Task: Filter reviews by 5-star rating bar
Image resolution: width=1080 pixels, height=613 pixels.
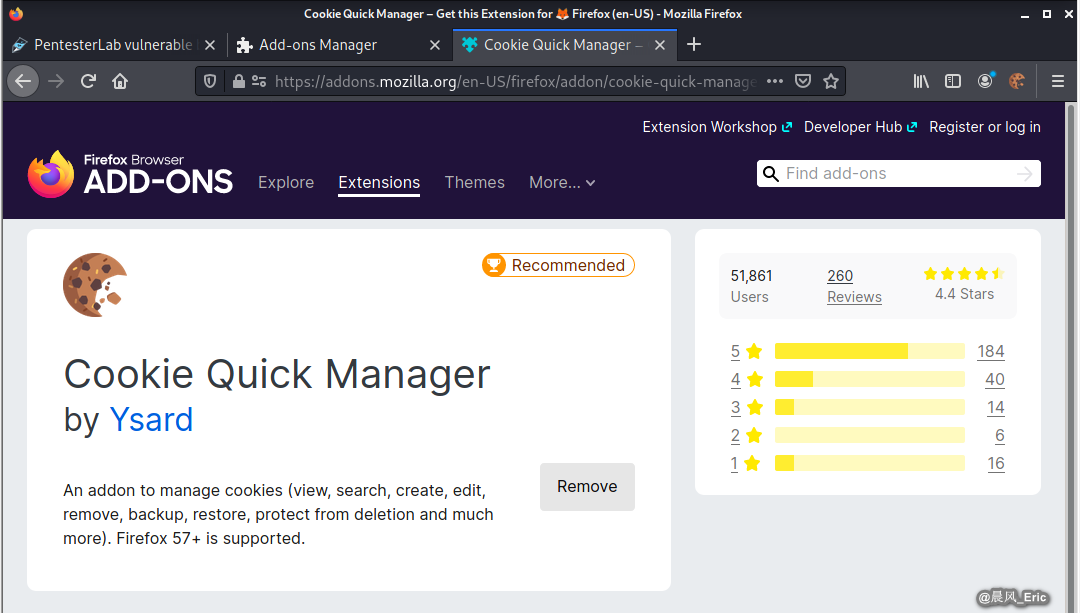Action: pyautogui.click(x=868, y=351)
